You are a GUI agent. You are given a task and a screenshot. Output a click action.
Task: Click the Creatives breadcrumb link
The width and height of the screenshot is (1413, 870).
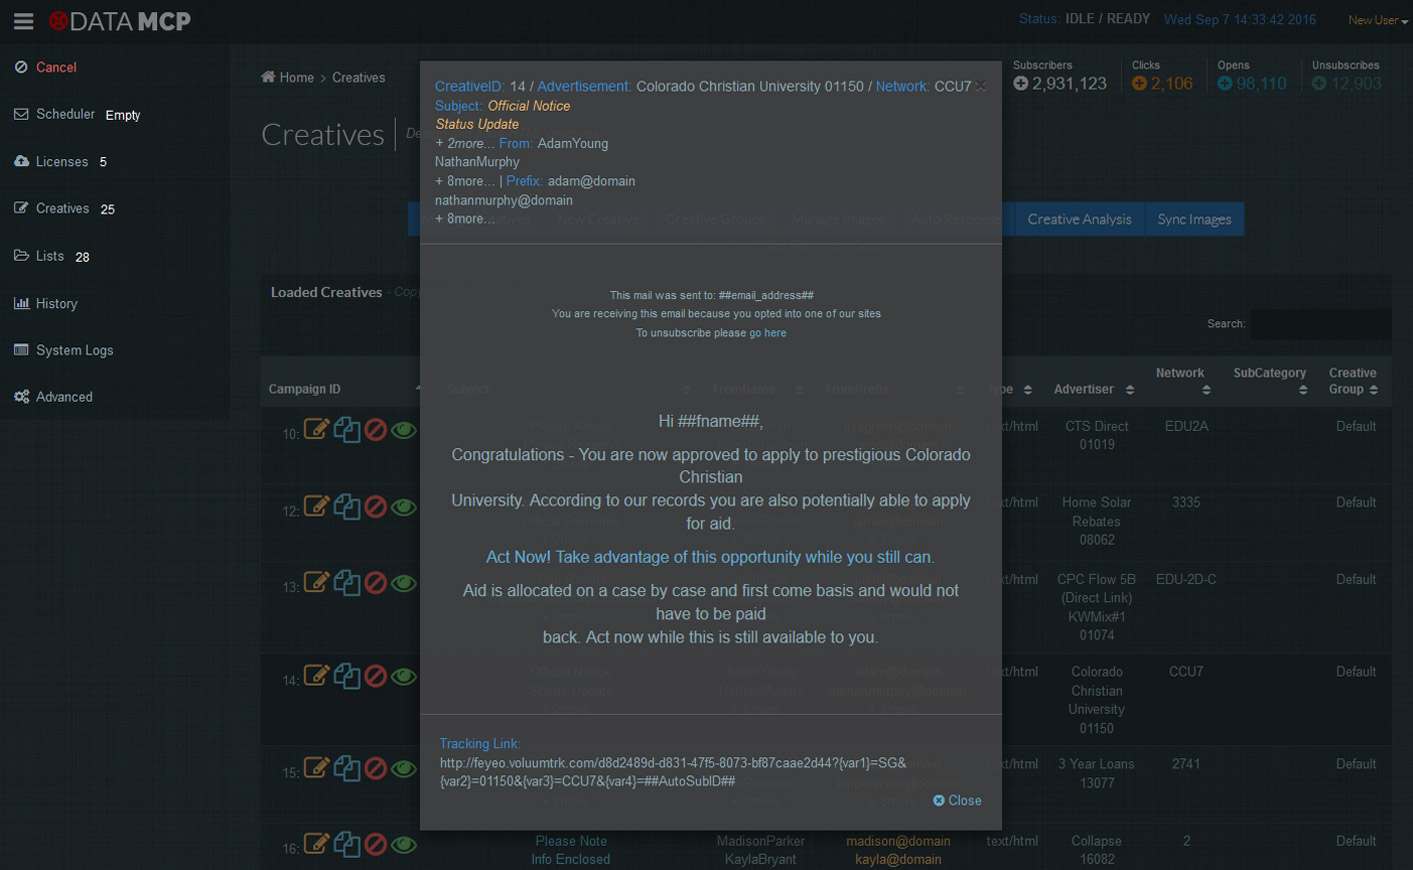click(x=359, y=77)
